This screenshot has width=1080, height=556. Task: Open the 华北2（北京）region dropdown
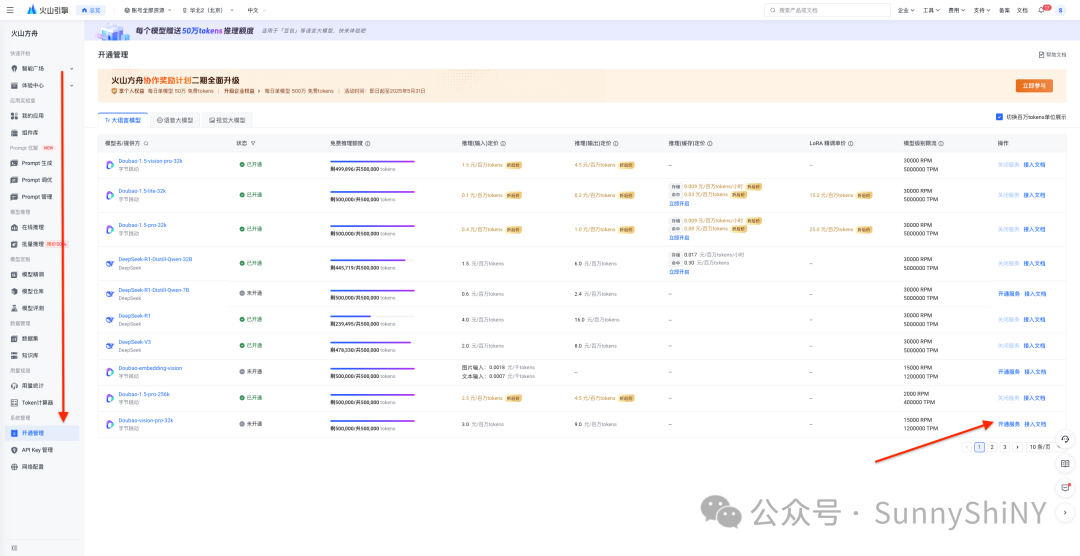207,10
